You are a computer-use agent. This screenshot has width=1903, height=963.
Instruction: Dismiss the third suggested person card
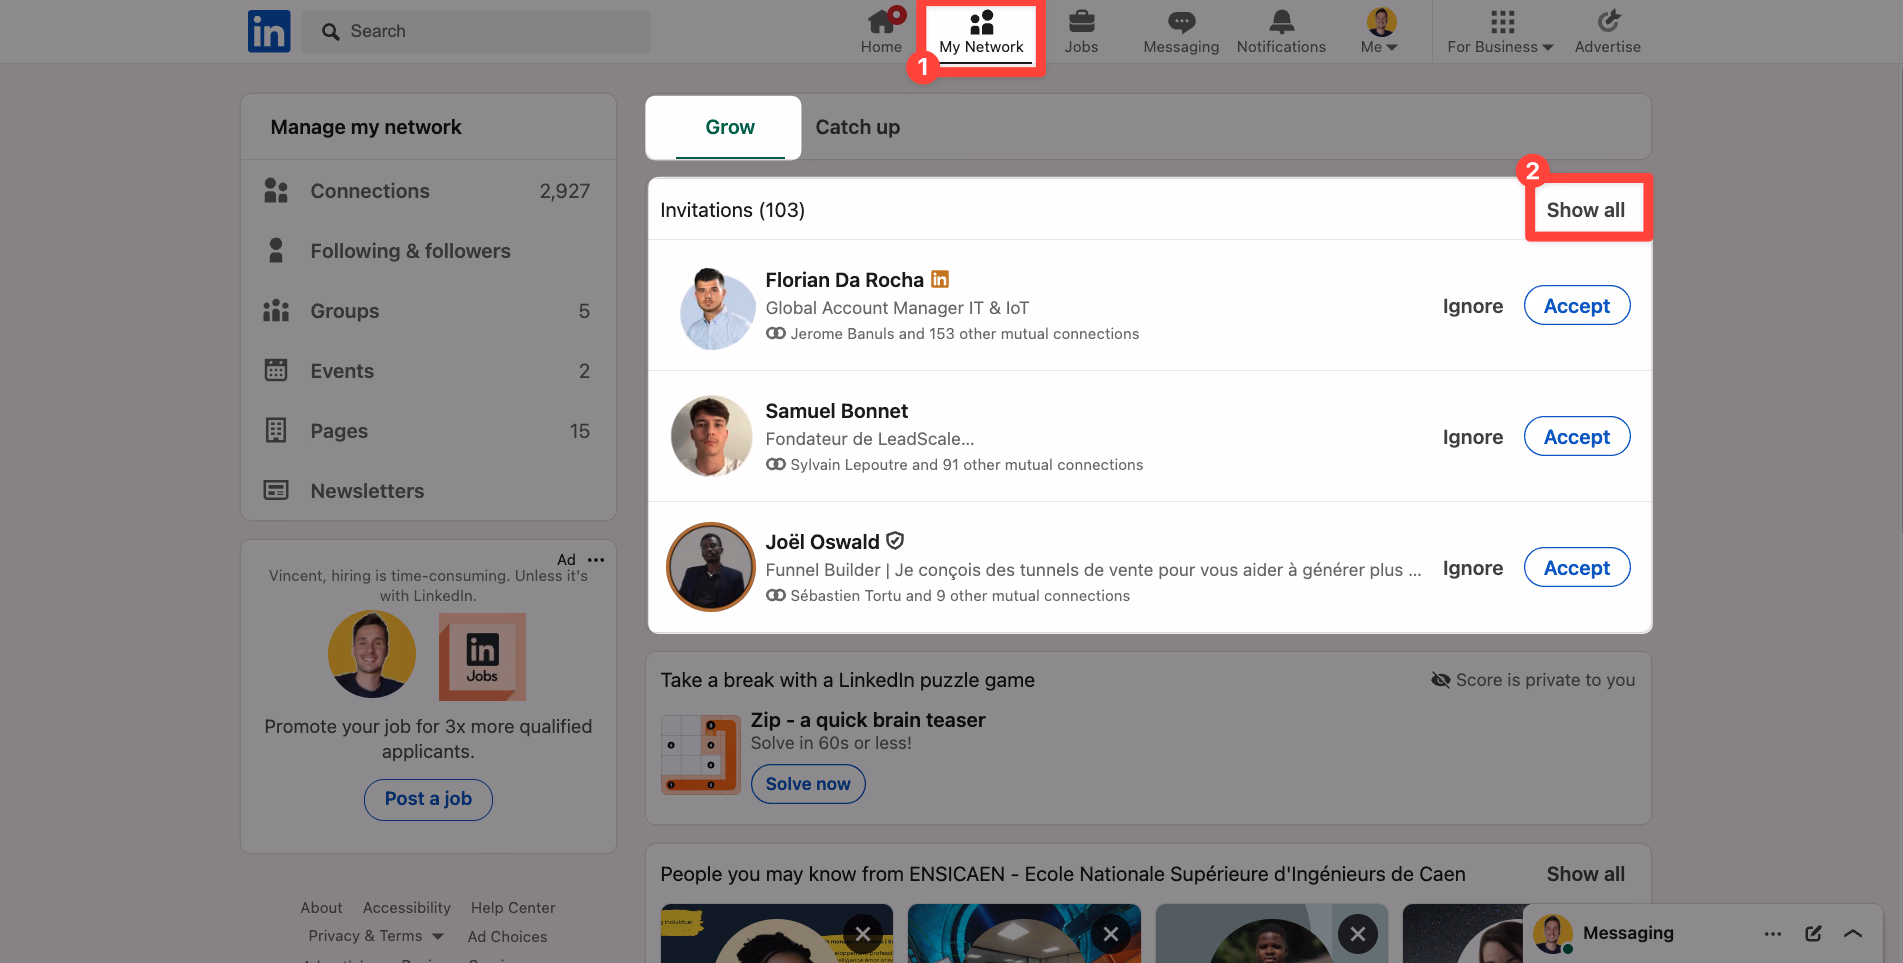pos(1358,934)
